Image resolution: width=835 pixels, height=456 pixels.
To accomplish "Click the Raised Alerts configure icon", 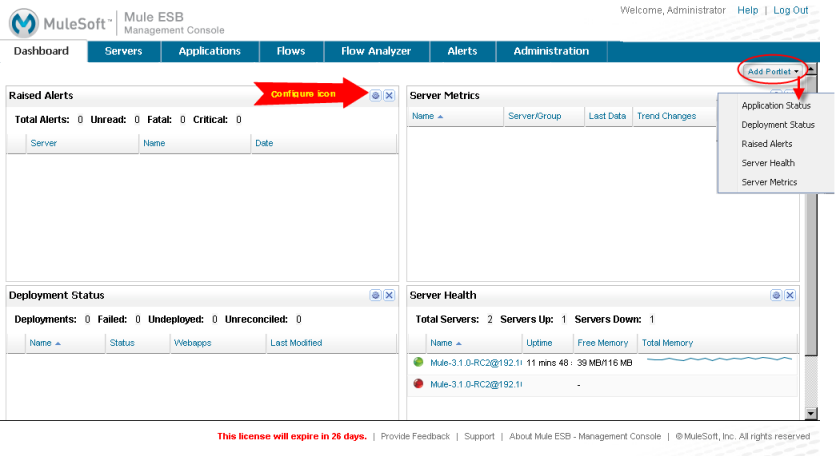I will coord(376,95).
